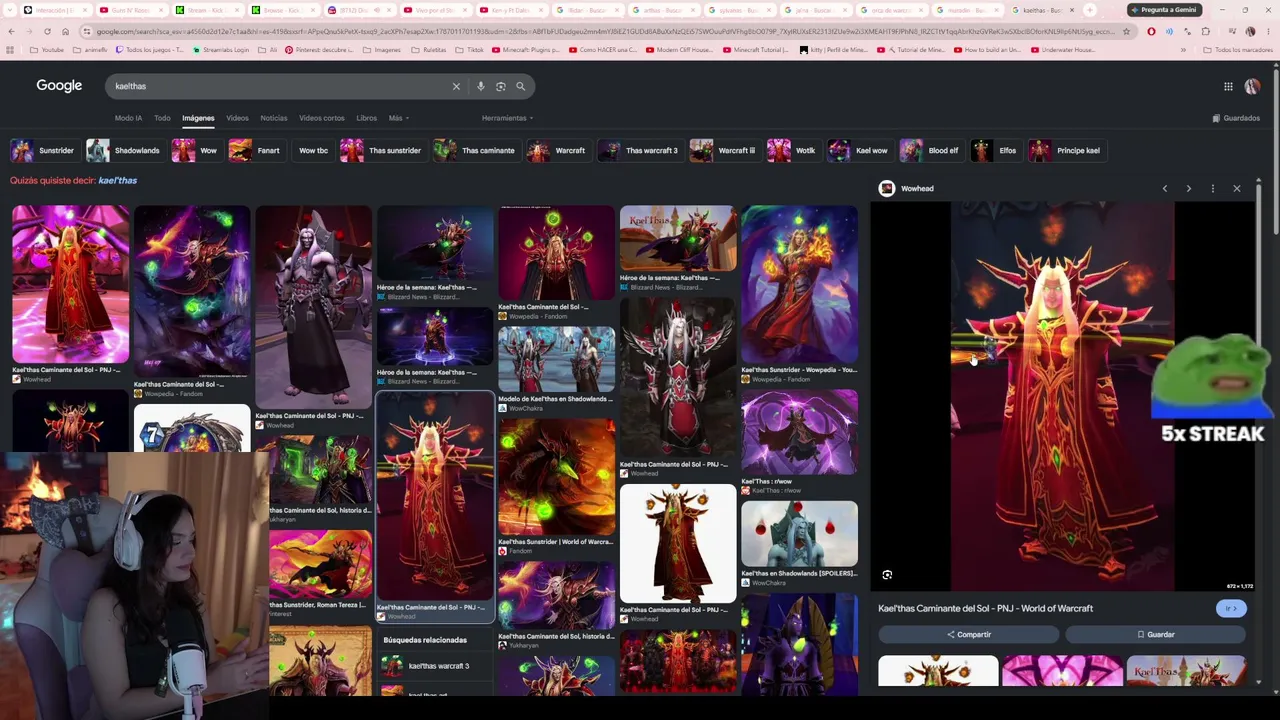The width and height of the screenshot is (1280, 720).
Task: Open the Google account avatar menu
Action: (1252, 87)
